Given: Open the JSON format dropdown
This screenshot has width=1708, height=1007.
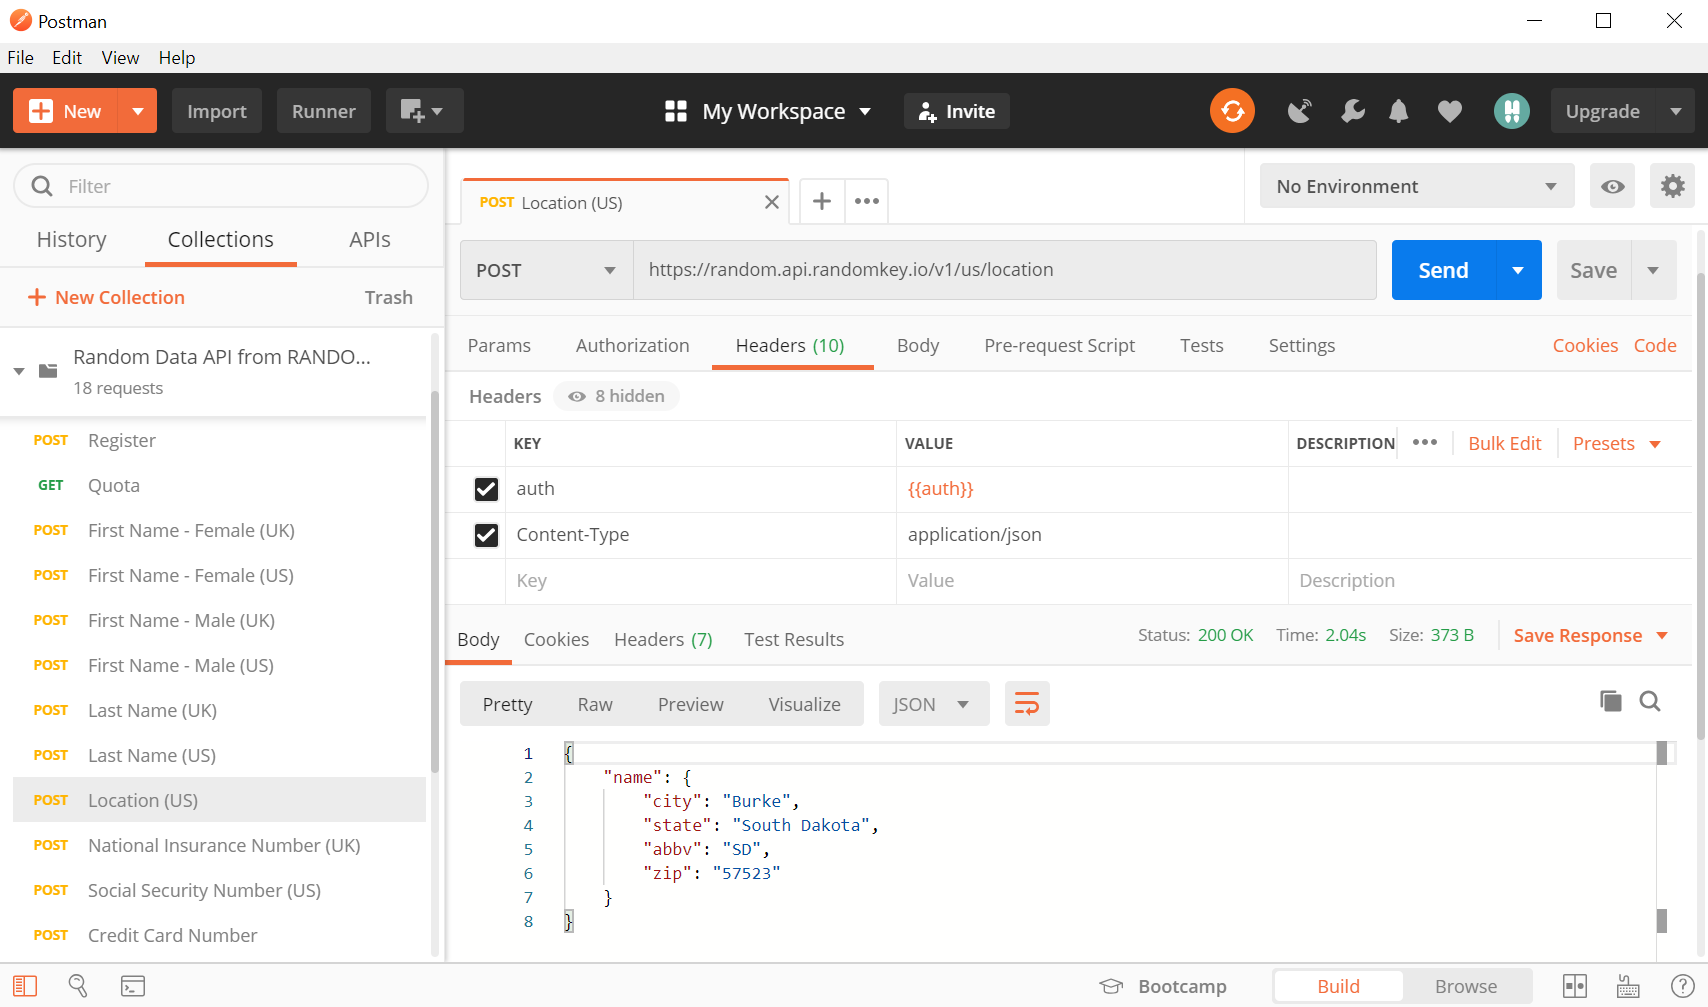Looking at the screenshot, I should coord(934,704).
